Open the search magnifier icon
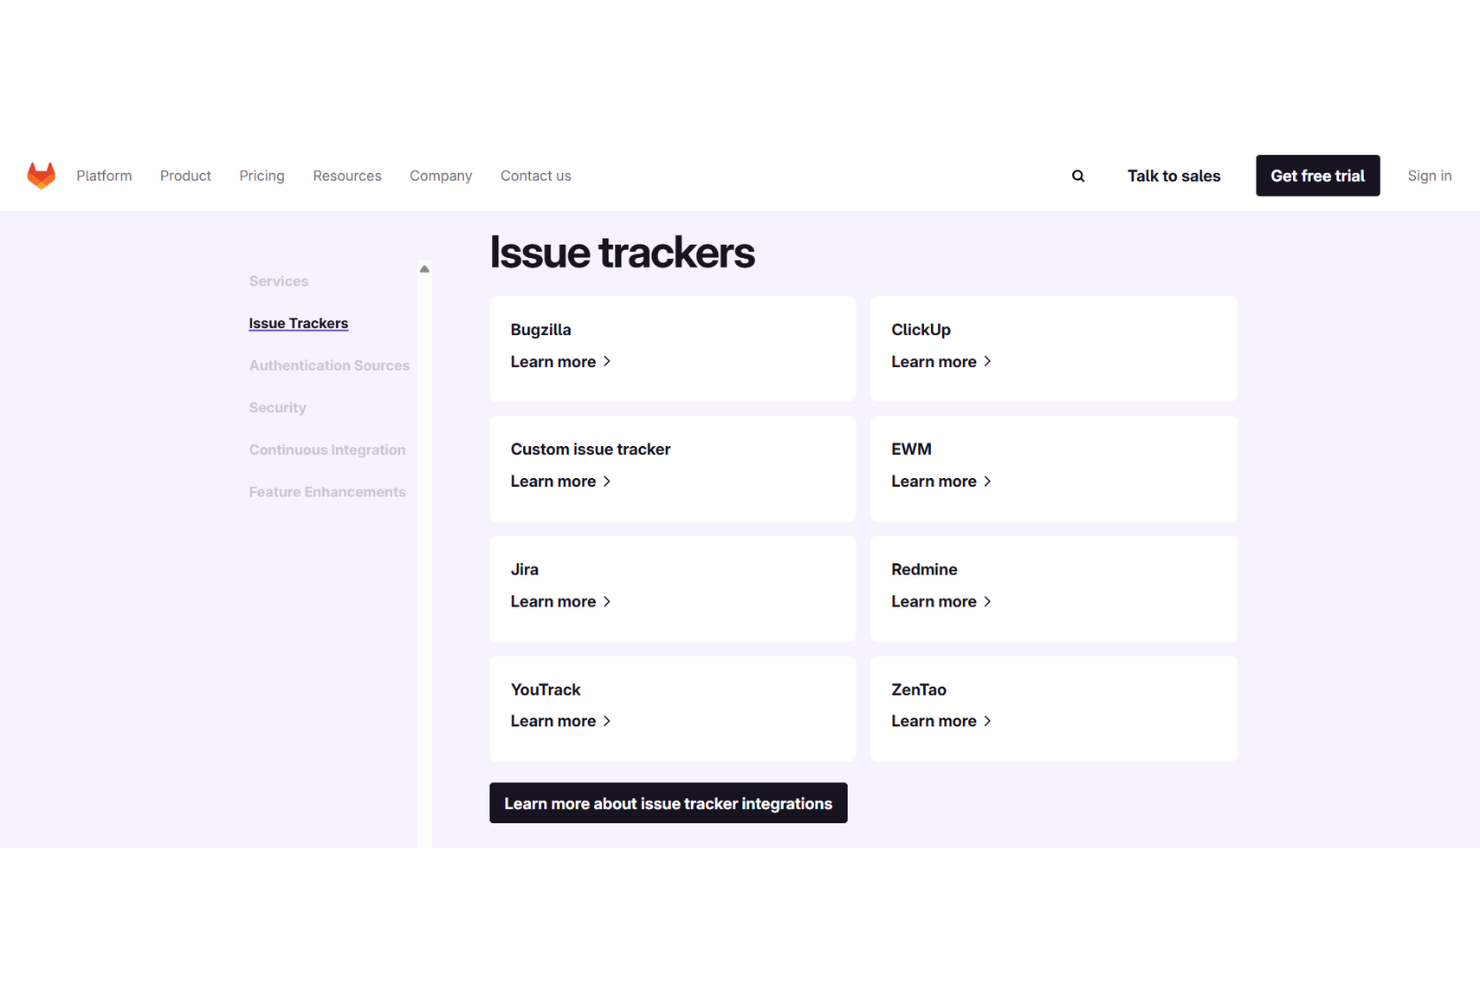The height and width of the screenshot is (987, 1480). coord(1077,175)
